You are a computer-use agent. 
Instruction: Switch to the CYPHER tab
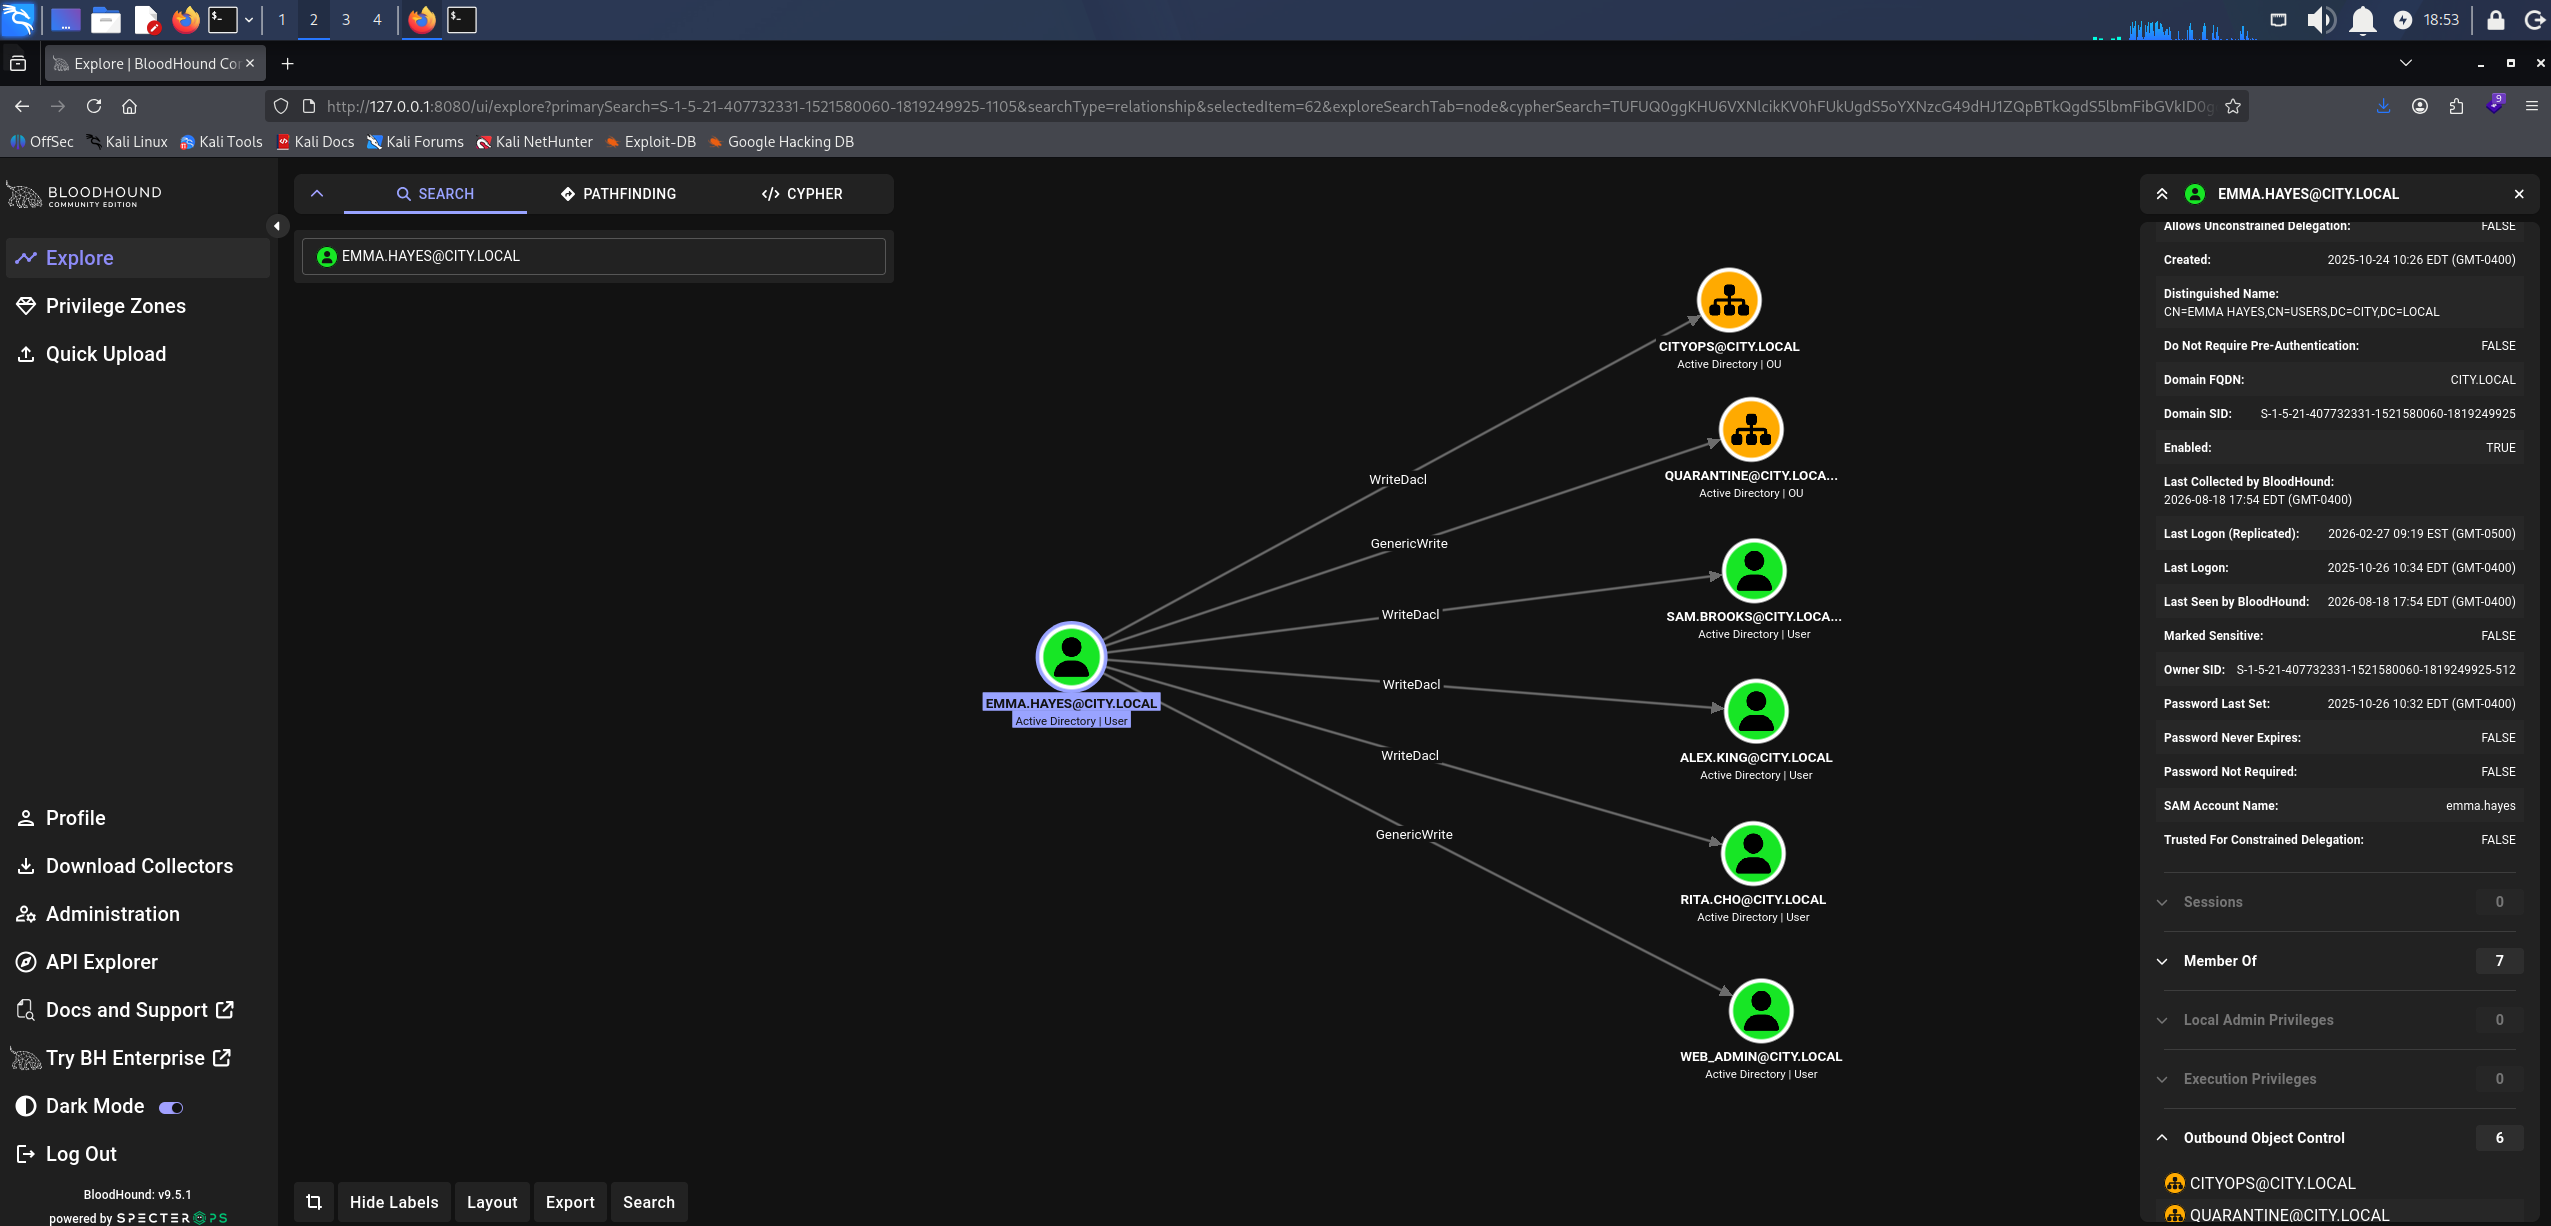802,194
